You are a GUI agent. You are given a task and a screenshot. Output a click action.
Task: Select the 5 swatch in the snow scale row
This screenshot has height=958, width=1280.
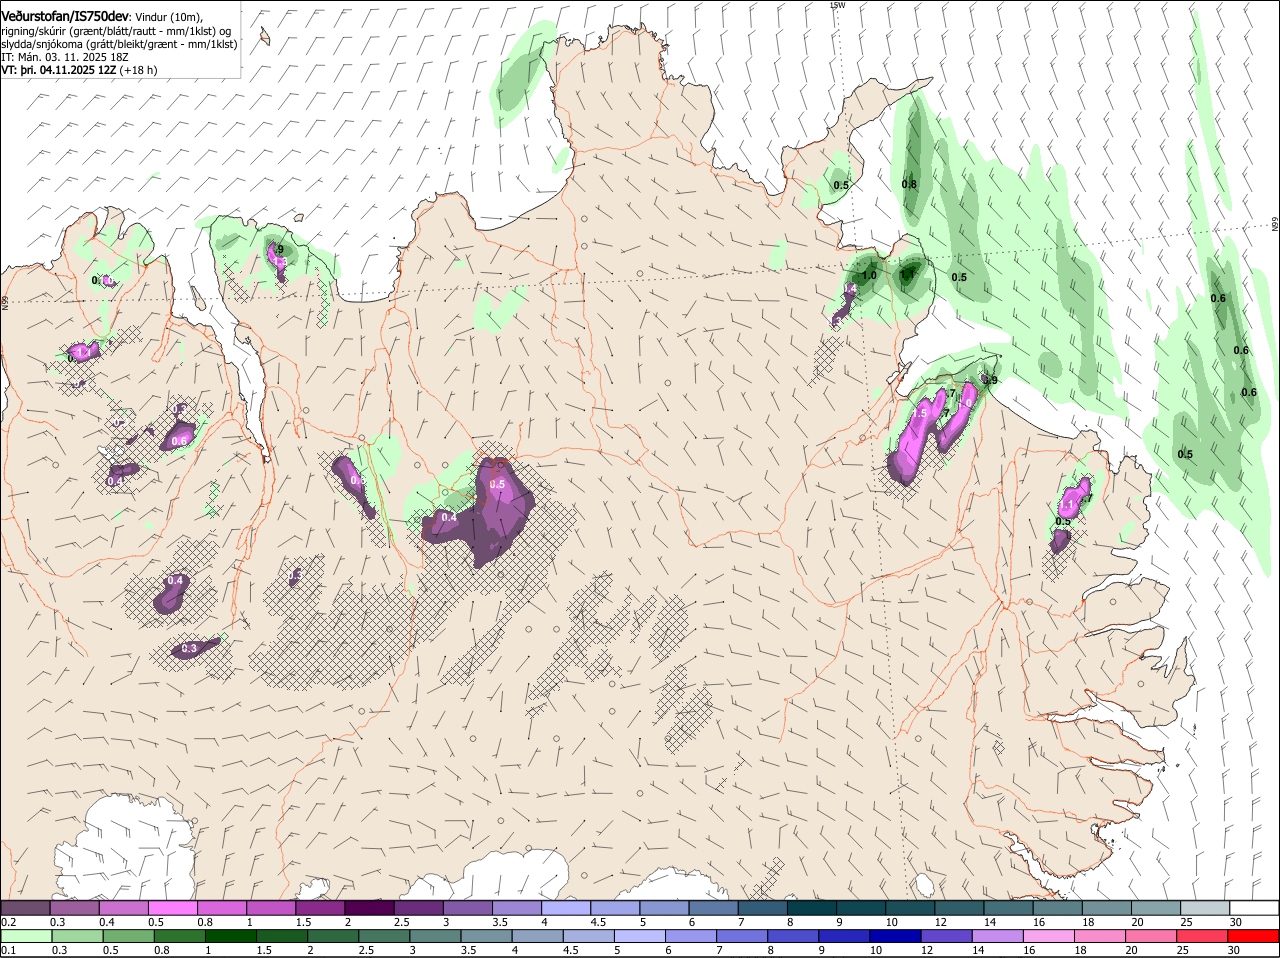pos(664,907)
